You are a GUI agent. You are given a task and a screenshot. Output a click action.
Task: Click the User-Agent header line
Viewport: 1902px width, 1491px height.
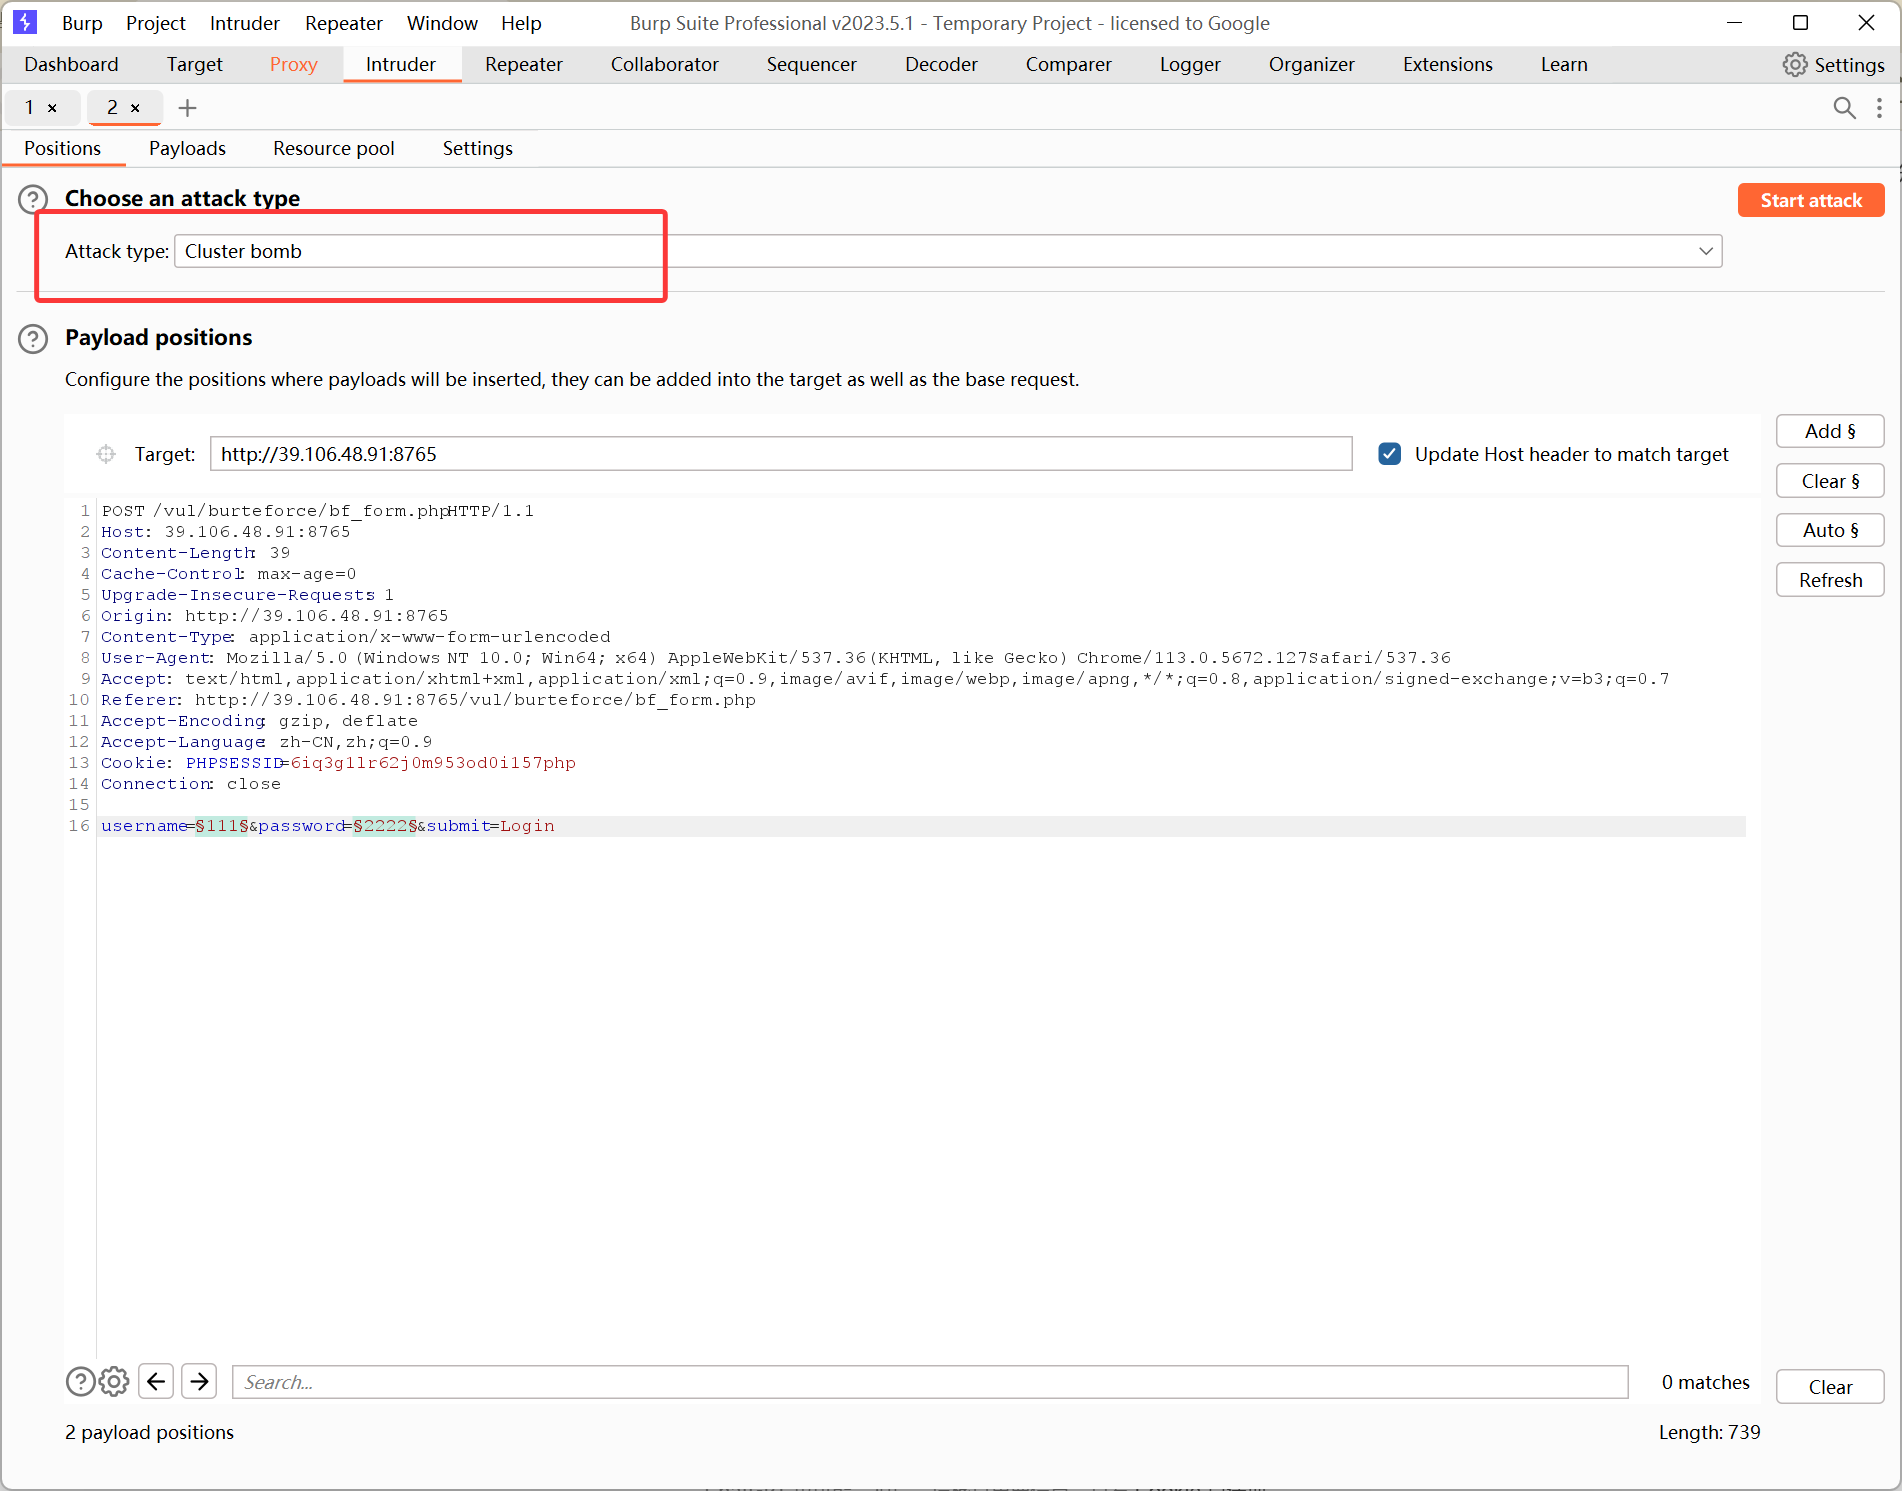[776, 658]
